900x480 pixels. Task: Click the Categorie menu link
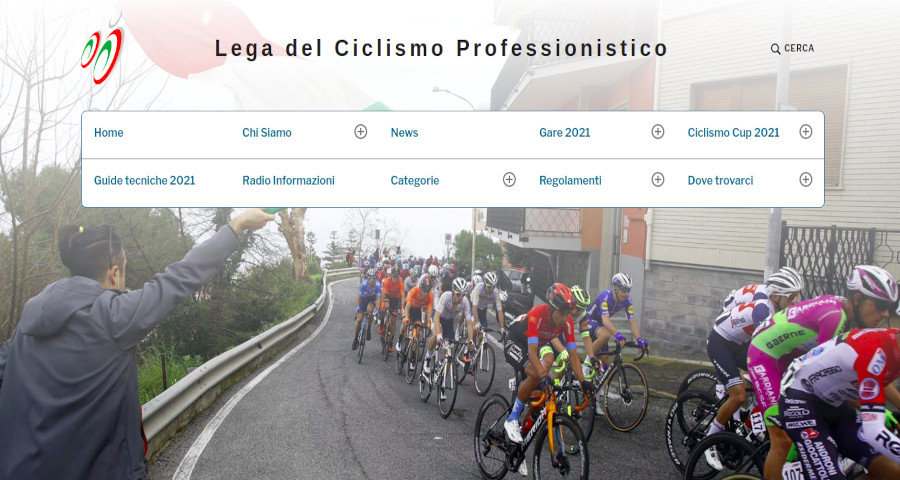(x=415, y=180)
